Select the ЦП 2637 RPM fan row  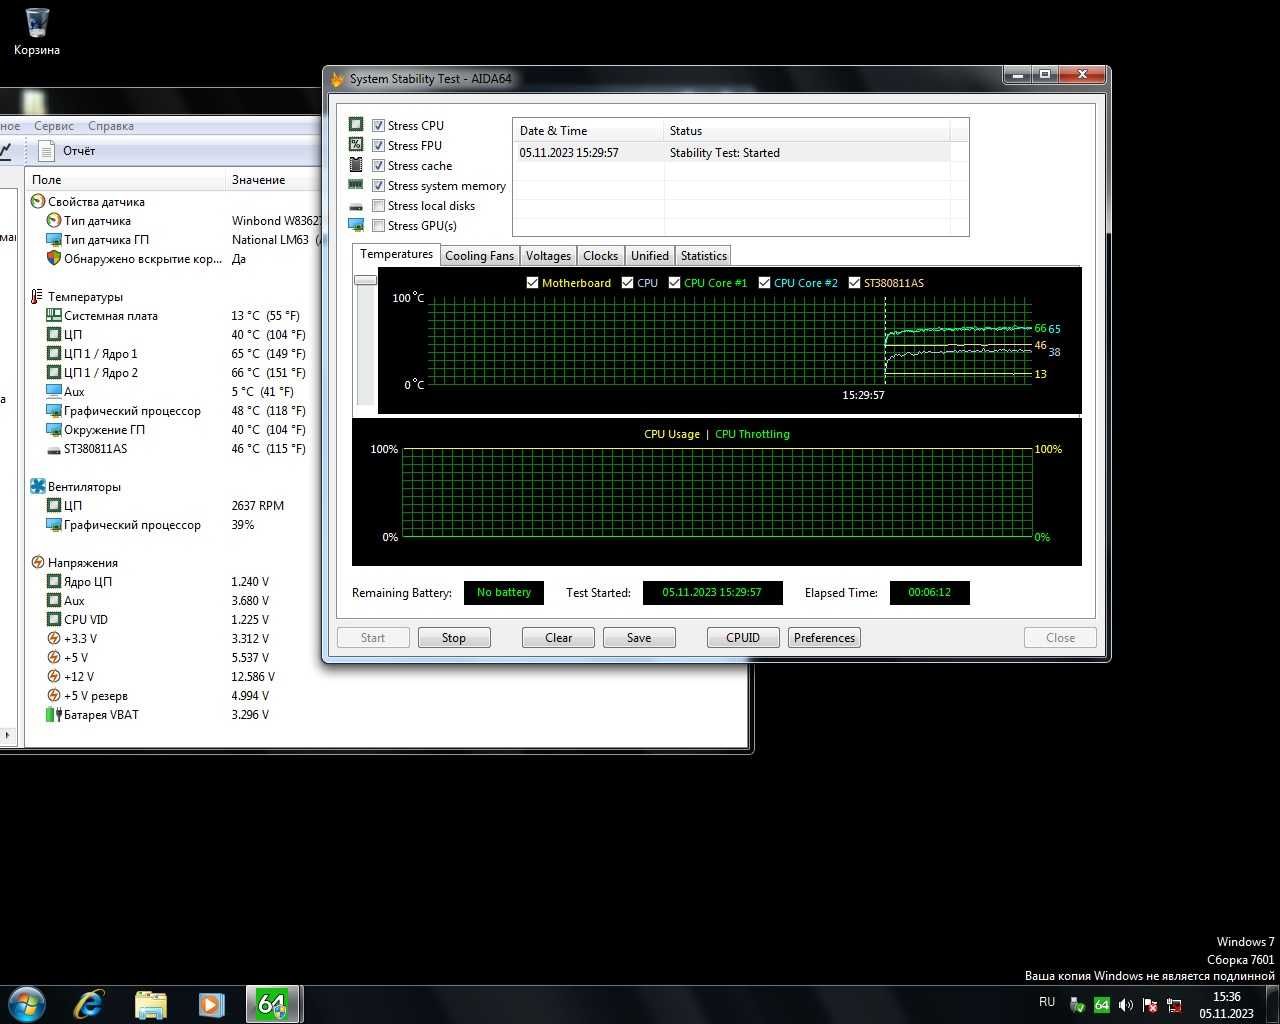click(173, 506)
